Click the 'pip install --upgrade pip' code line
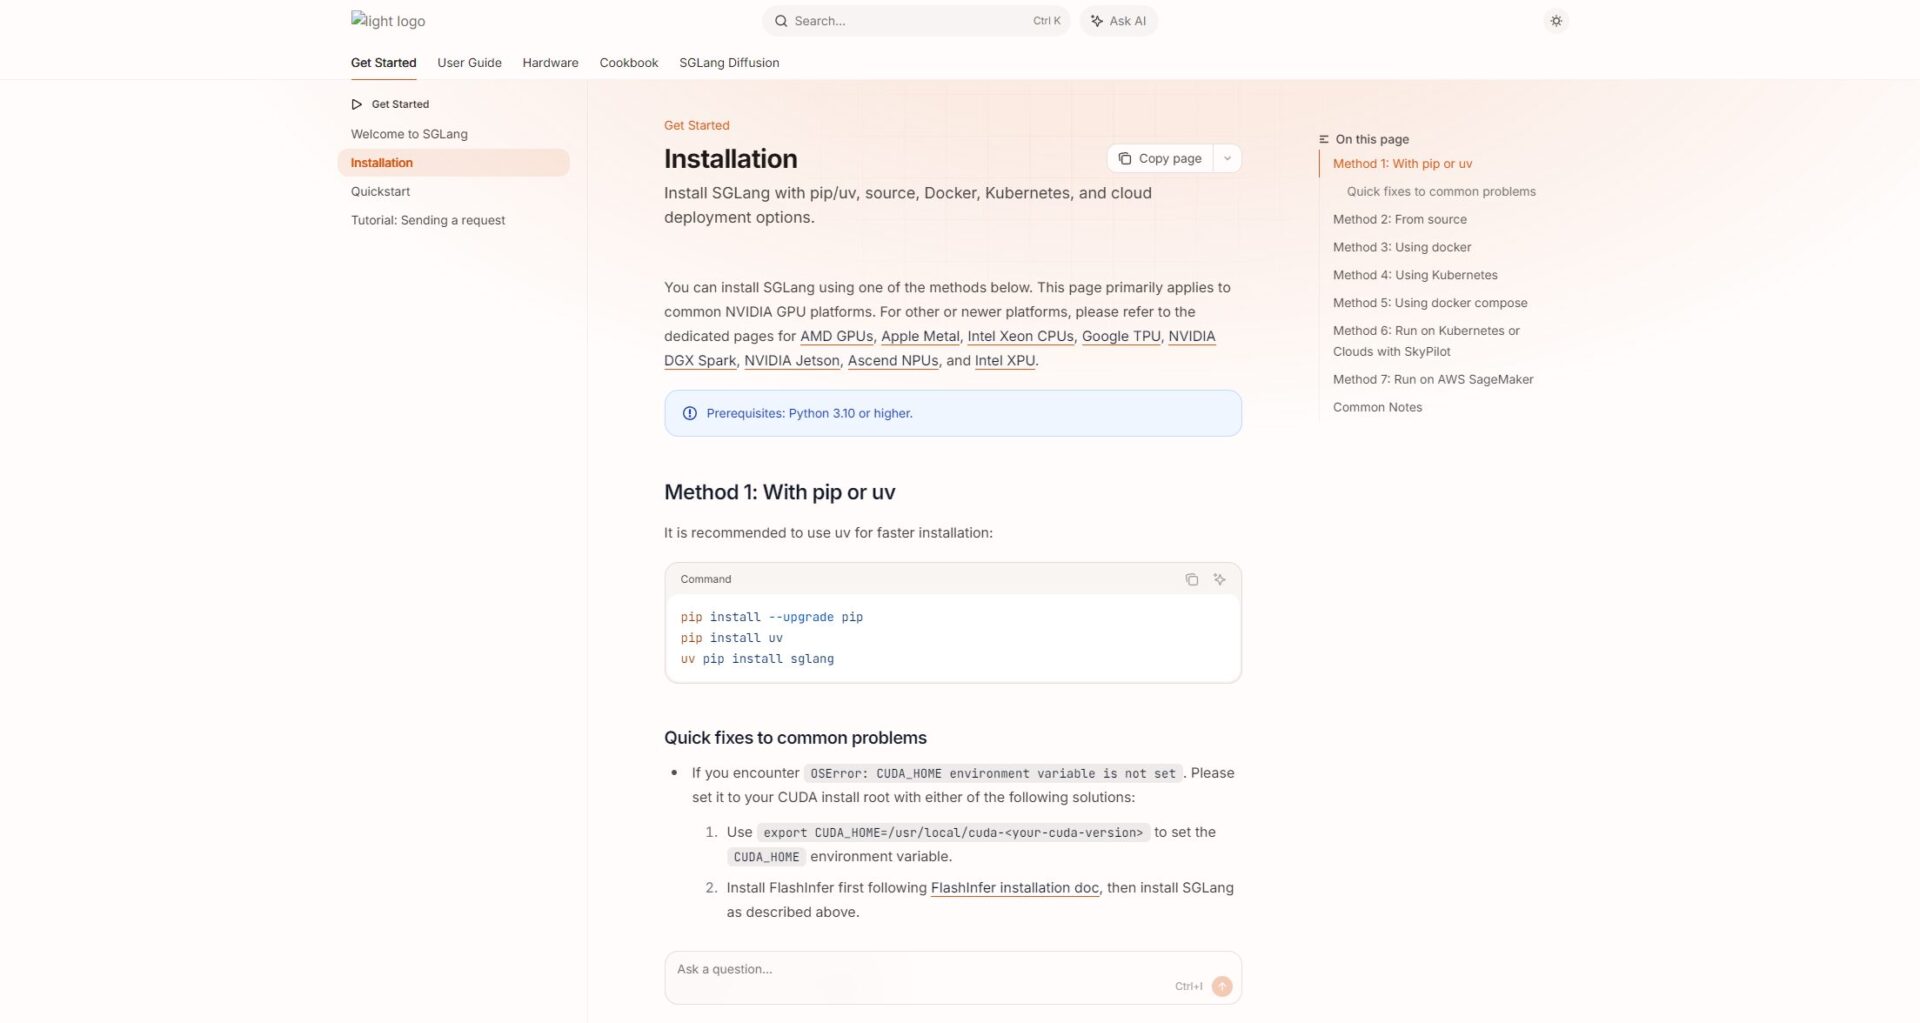The image size is (1920, 1023). coord(771,618)
